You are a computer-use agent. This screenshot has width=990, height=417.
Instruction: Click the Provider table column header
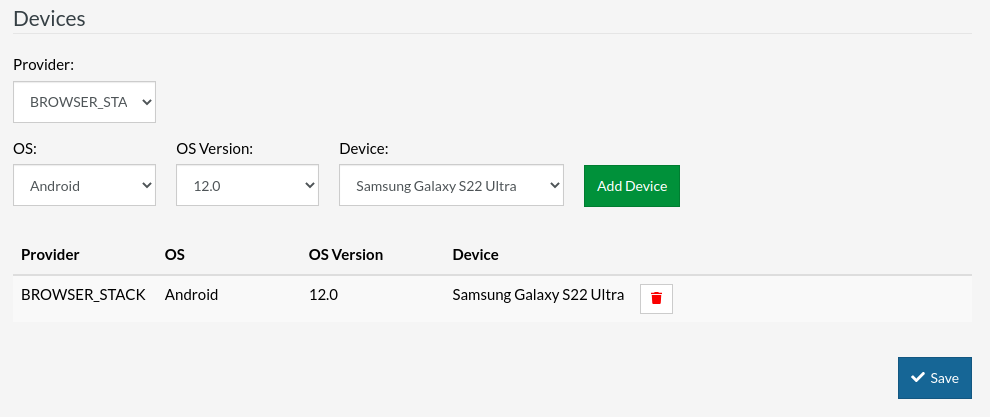(x=50, y=255)
